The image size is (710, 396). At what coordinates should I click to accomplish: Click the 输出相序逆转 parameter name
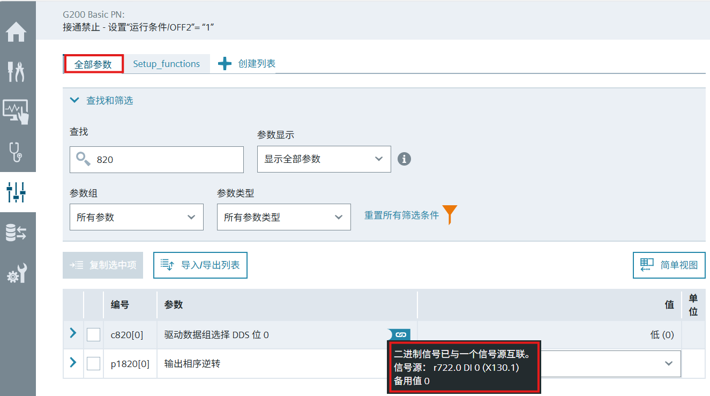[x=192, y=363]
